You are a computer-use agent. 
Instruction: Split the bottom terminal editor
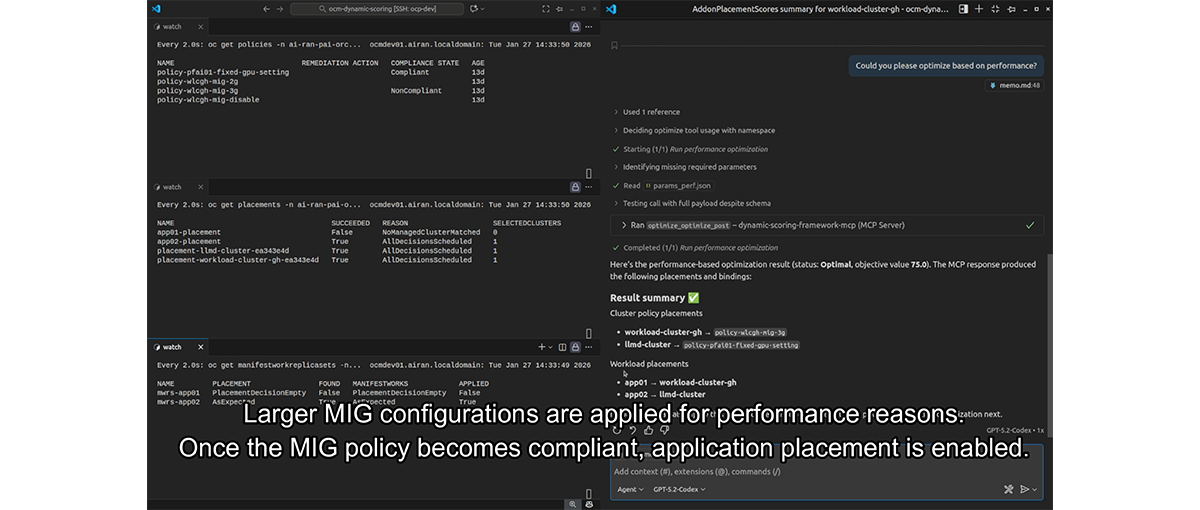(x=562, y=347)
